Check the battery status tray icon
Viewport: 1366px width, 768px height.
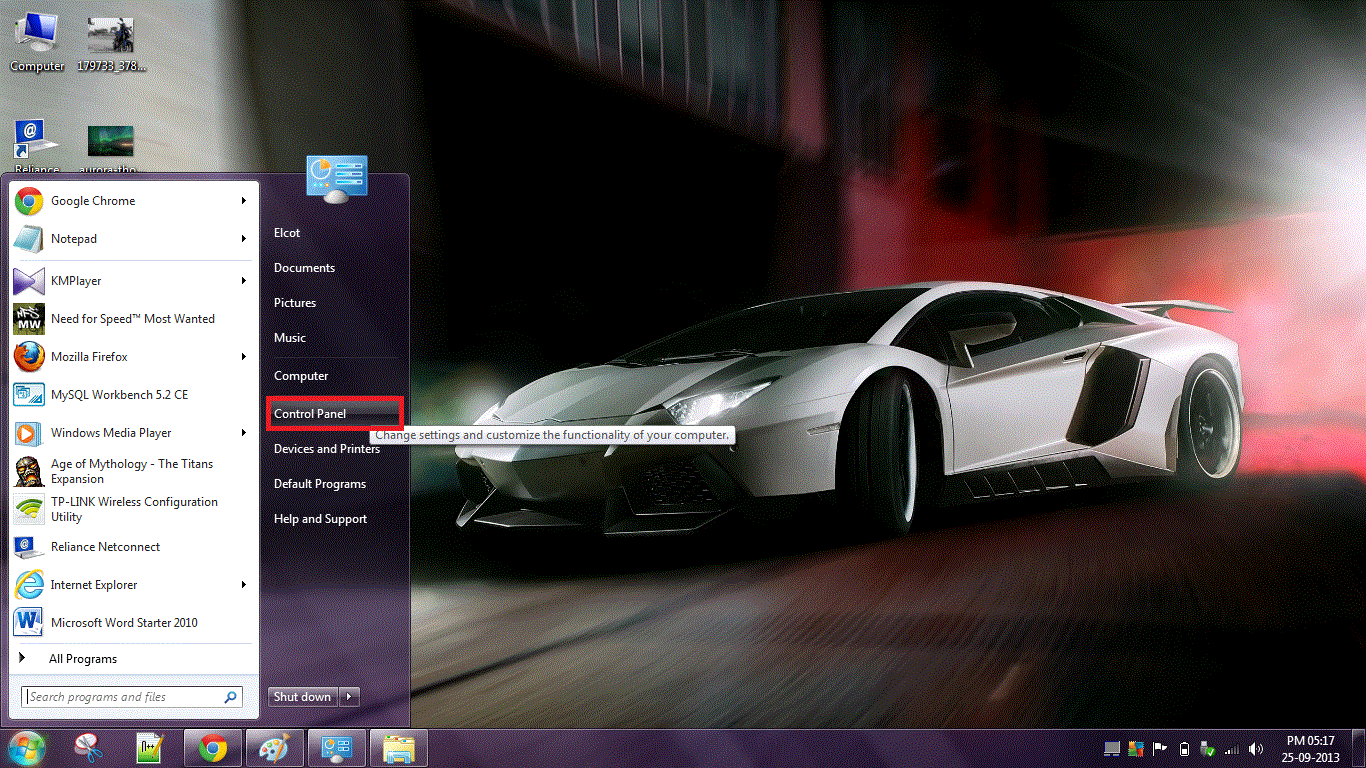pos(1185,748)
